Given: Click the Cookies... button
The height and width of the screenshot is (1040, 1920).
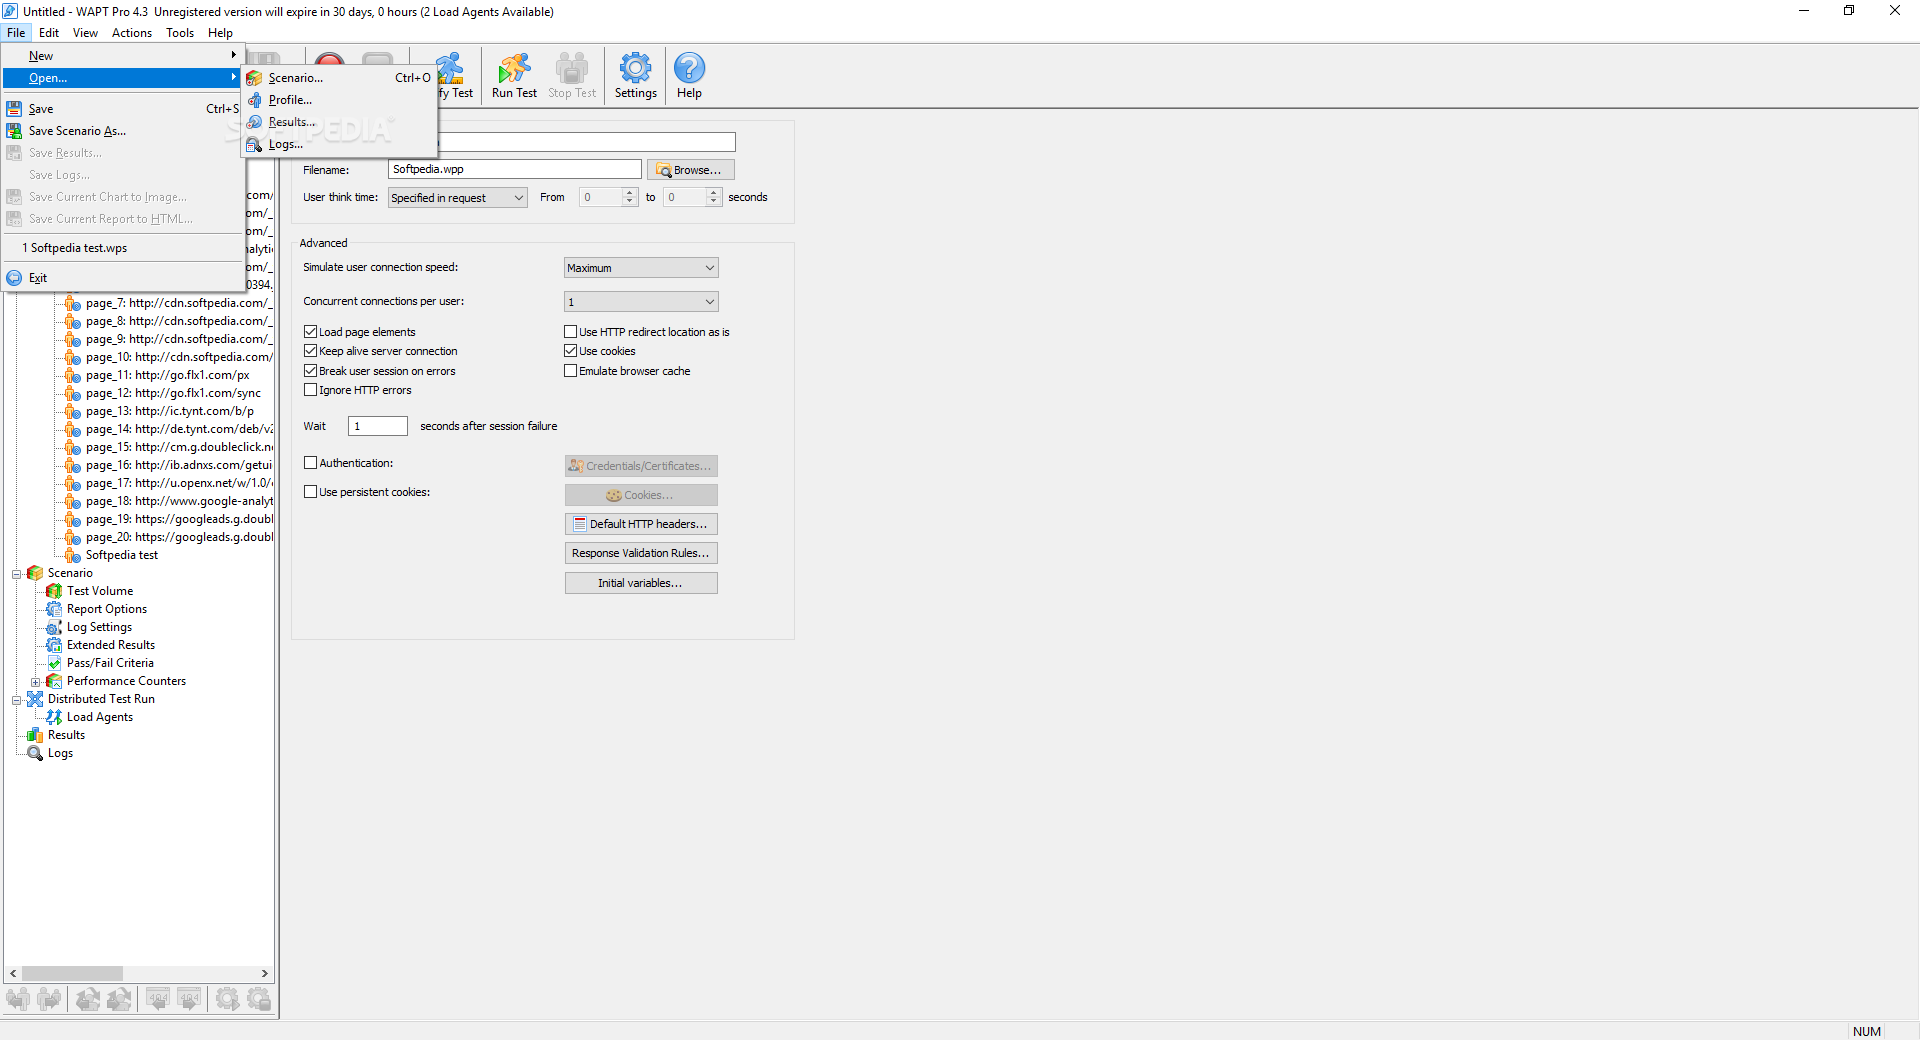Looking at the screenshot, I should (641, 495).
